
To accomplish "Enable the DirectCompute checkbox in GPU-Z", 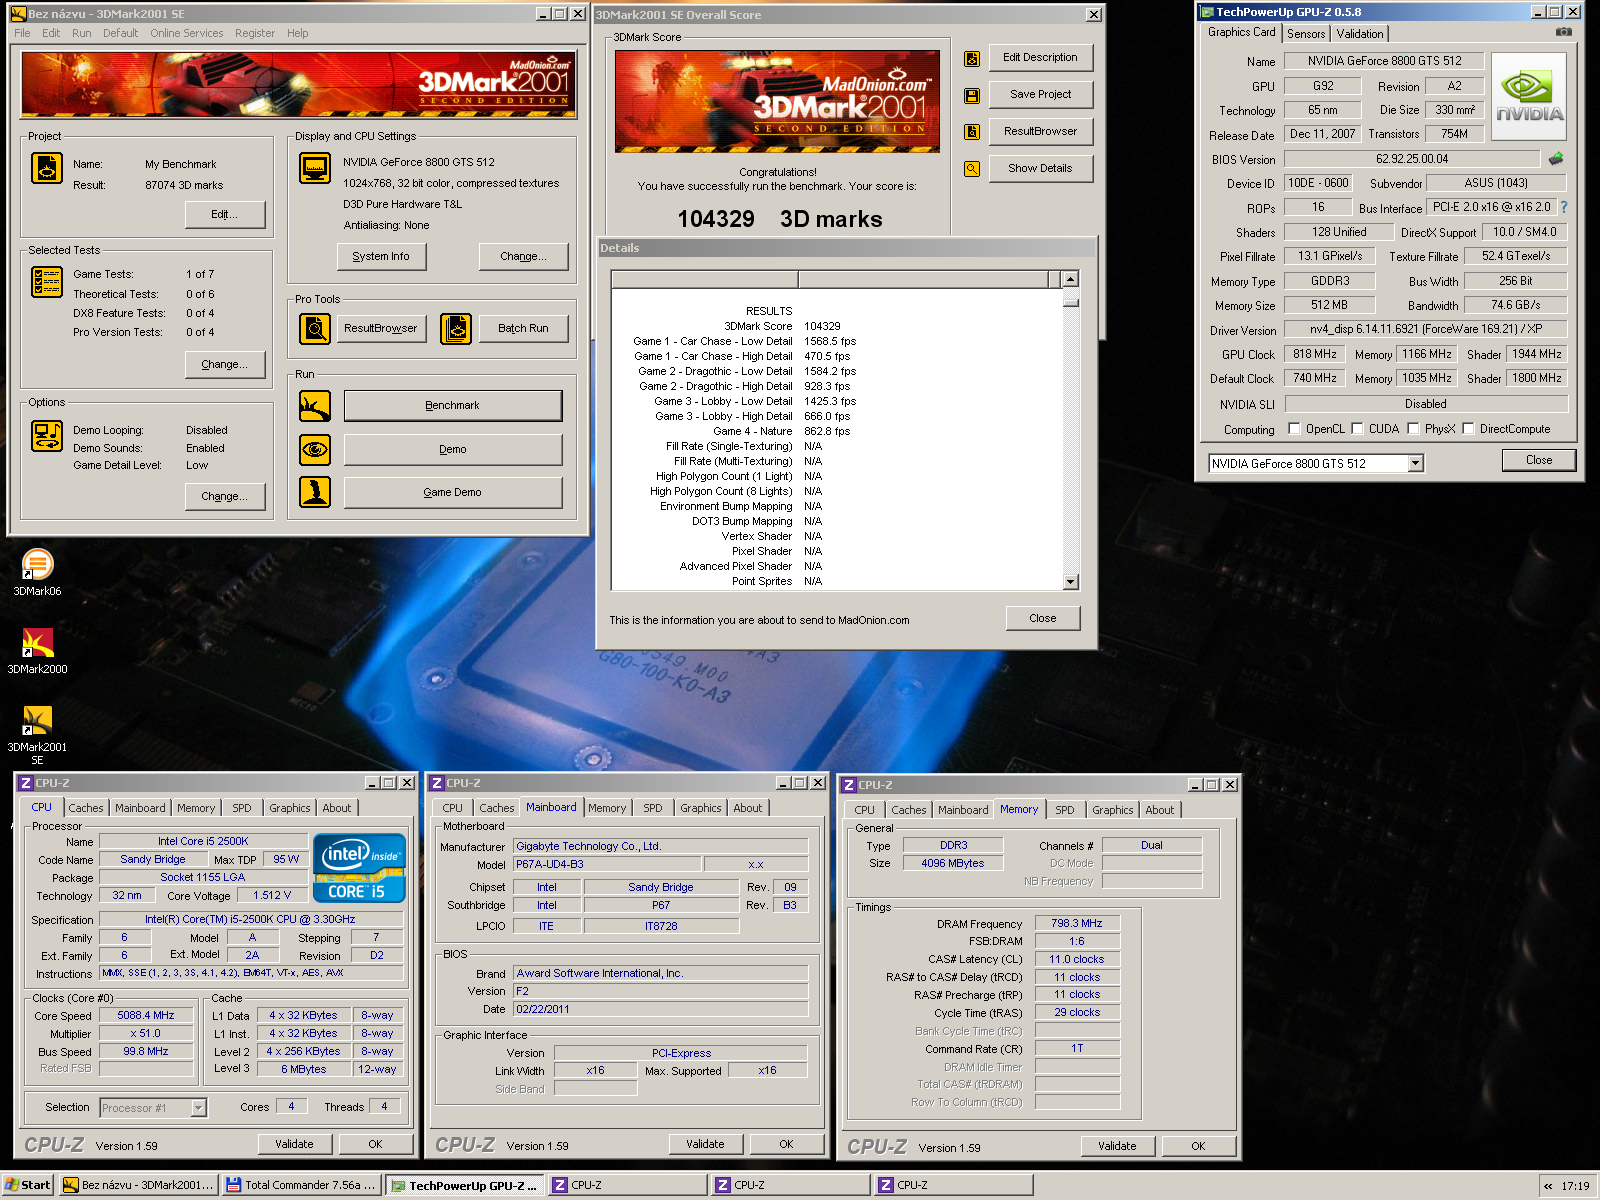I will [1468, 429].
